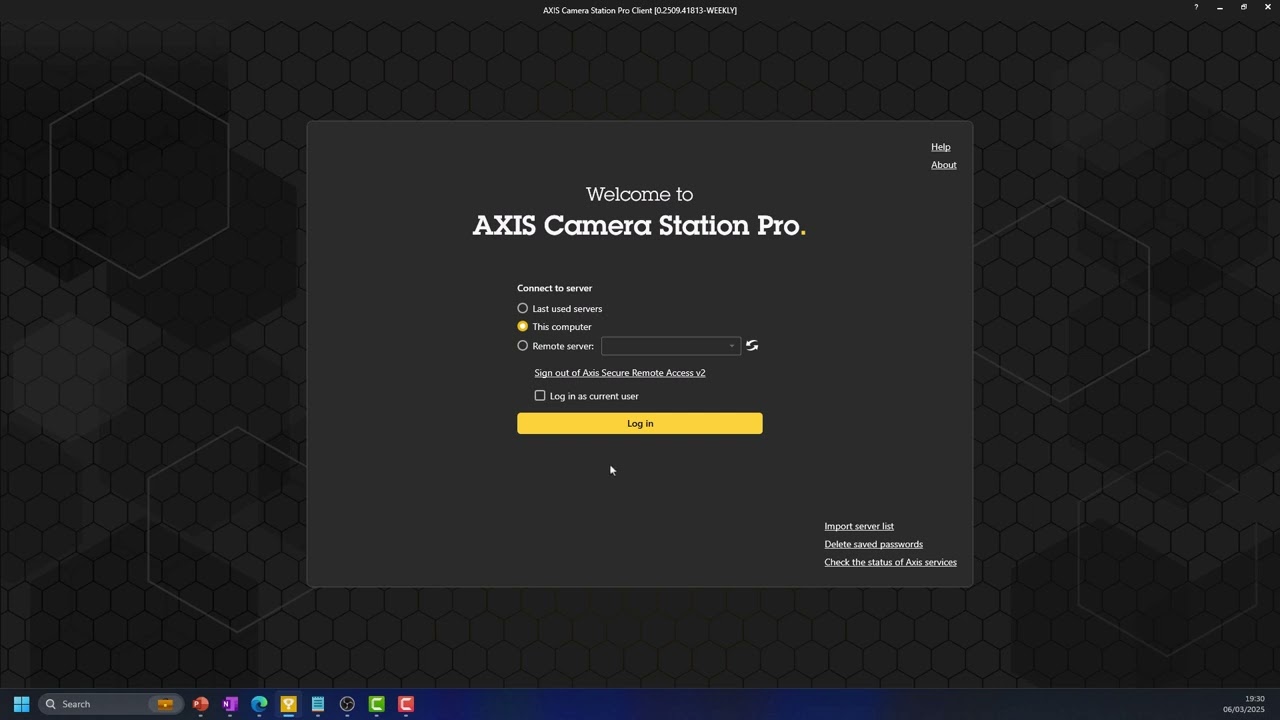
Task: Click the briefcase icon in the search box
Action: click(x=165, y=704)
